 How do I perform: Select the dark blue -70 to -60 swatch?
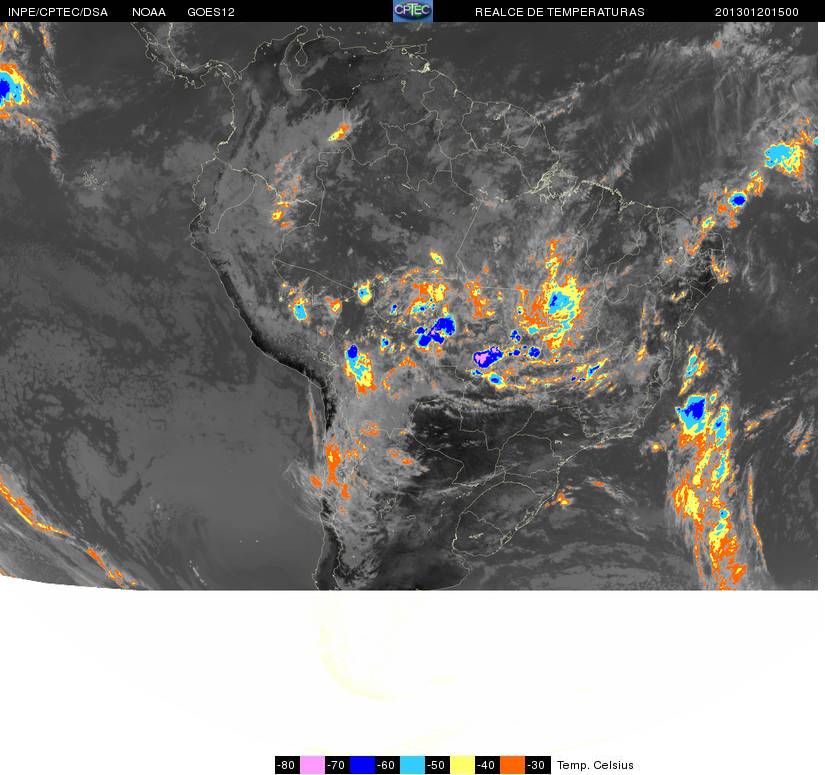click(x=362, y=765)
